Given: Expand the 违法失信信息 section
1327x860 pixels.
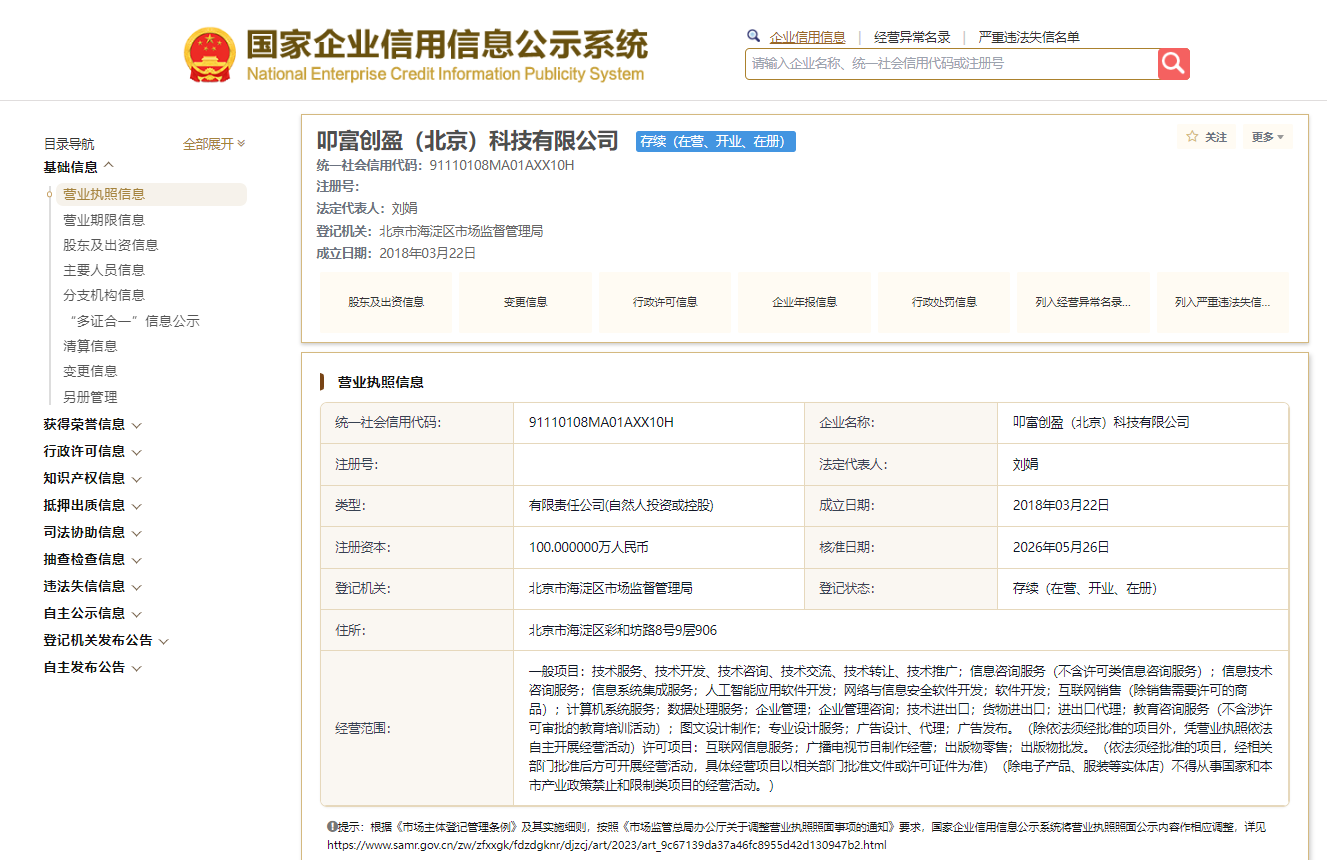Looking at the screenshot, I should pos(93,586).
